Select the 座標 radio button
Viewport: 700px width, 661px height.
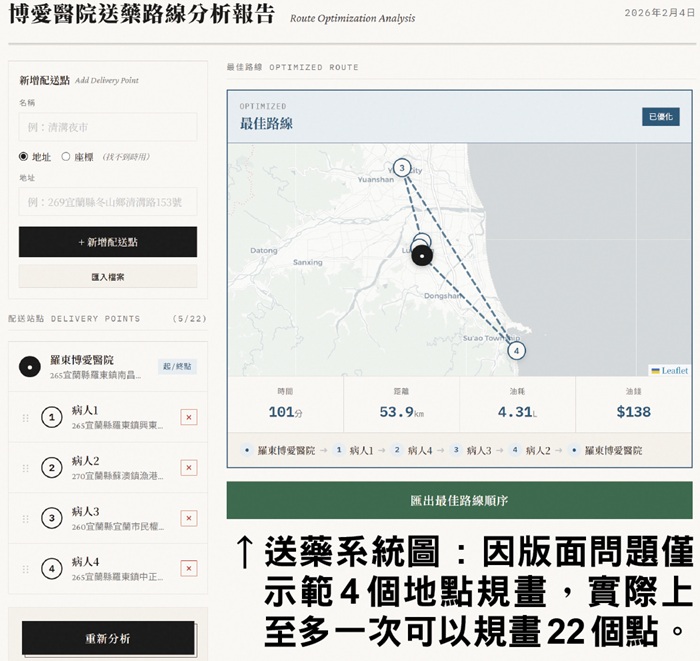pos(66,157)
